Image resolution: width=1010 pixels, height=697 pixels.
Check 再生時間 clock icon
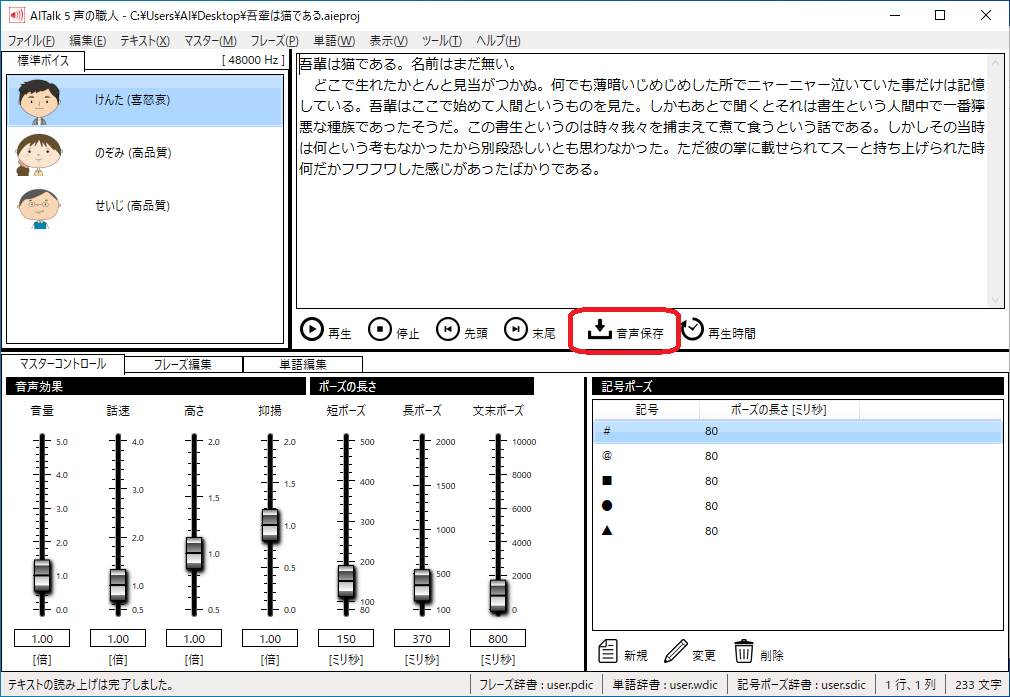(x=692, y=329)
